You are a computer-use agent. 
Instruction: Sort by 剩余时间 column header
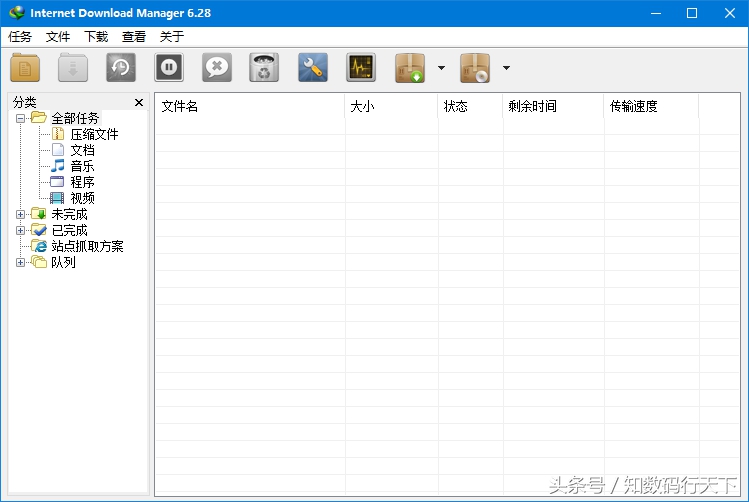[553, 106]
